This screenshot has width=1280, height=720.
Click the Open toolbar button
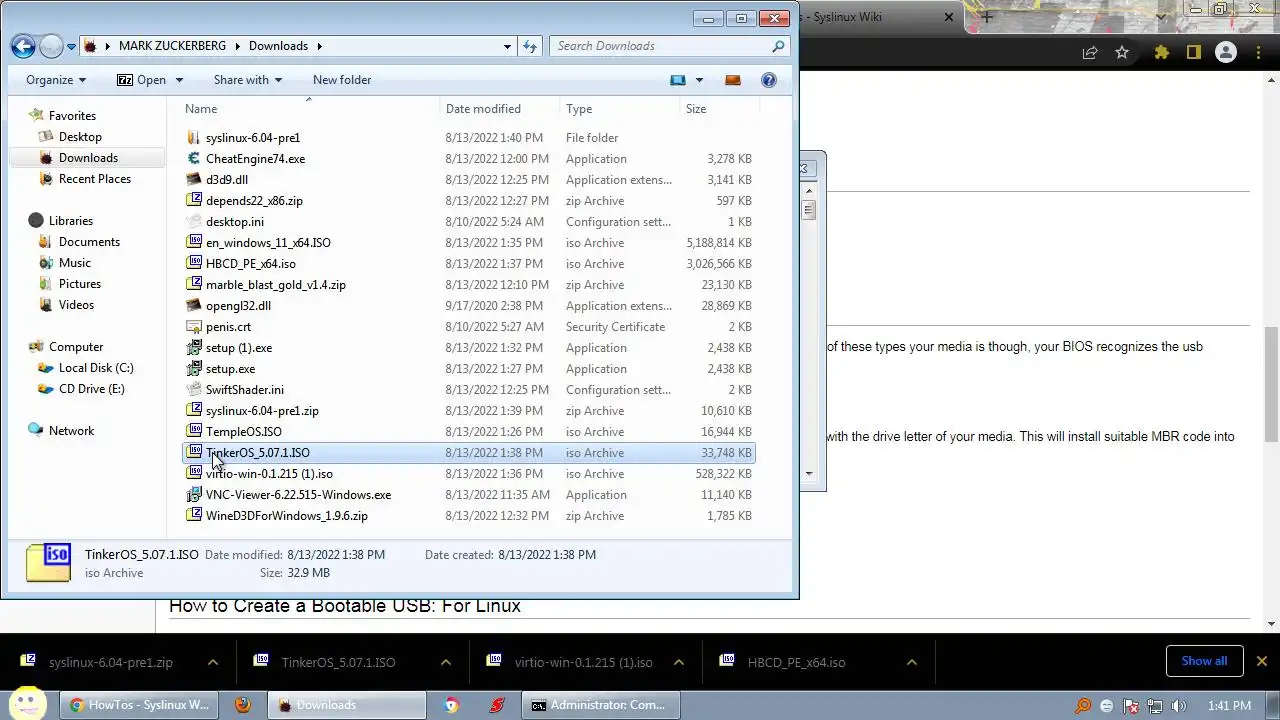coord(142,80)
